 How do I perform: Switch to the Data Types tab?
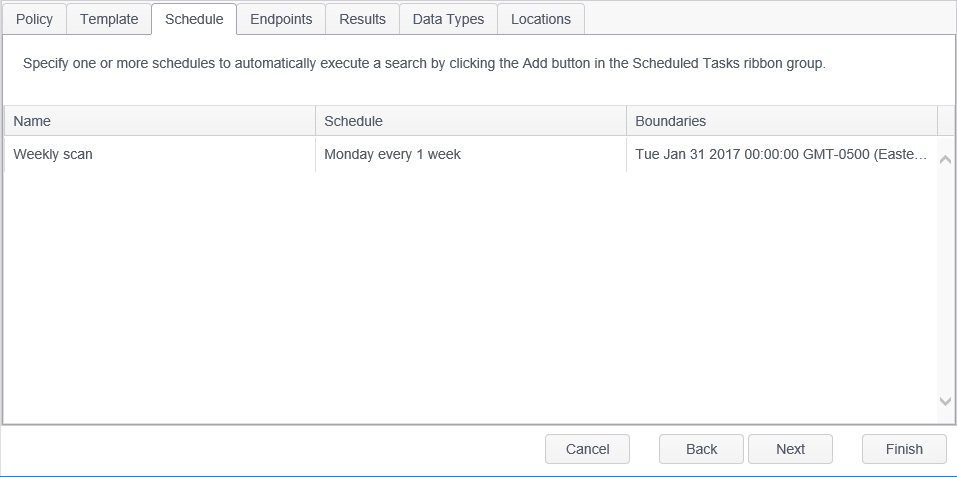(x=448, y=19)
